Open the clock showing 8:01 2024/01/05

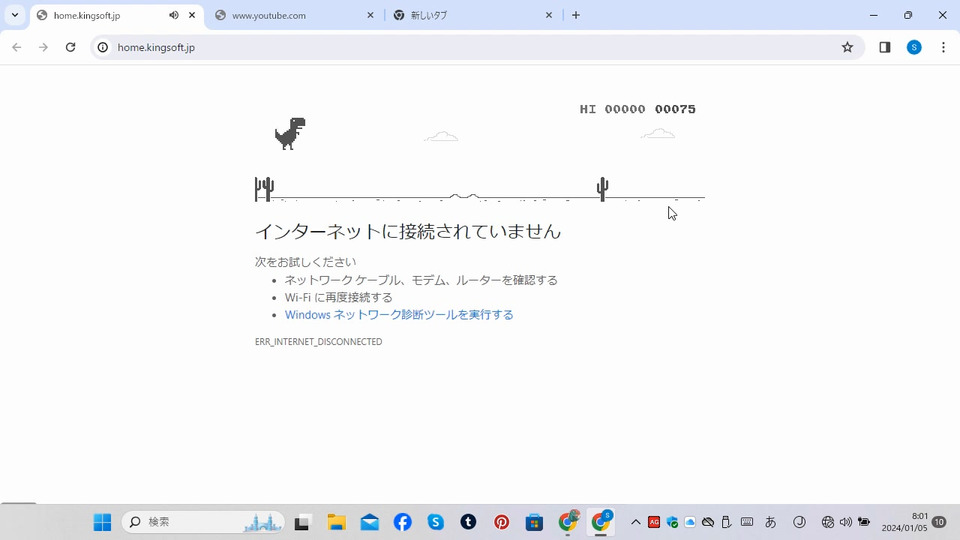(x=905, y=522)
